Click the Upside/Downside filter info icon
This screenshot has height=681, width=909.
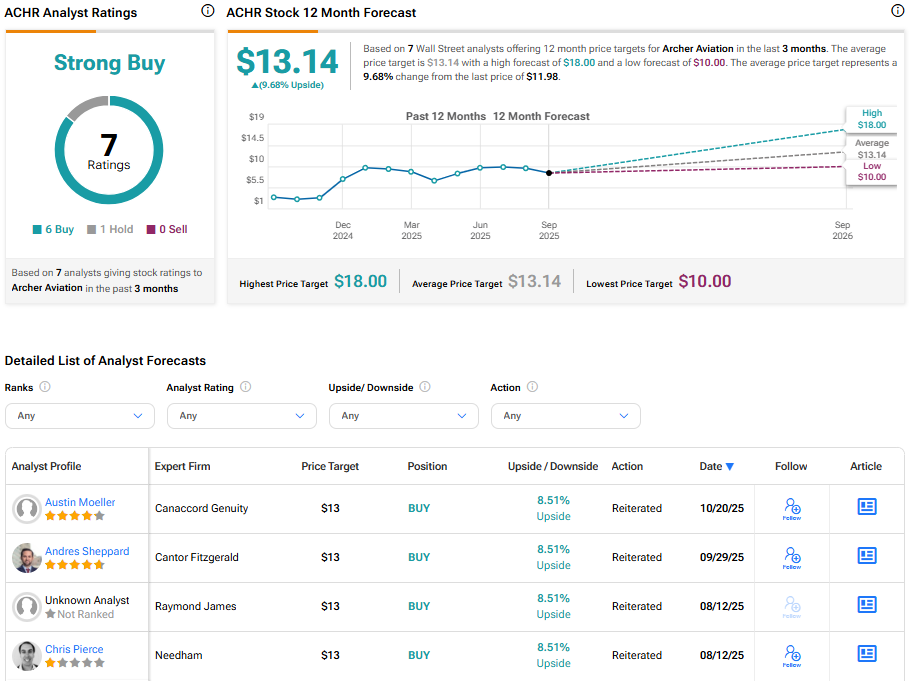(x=425, y=387)
